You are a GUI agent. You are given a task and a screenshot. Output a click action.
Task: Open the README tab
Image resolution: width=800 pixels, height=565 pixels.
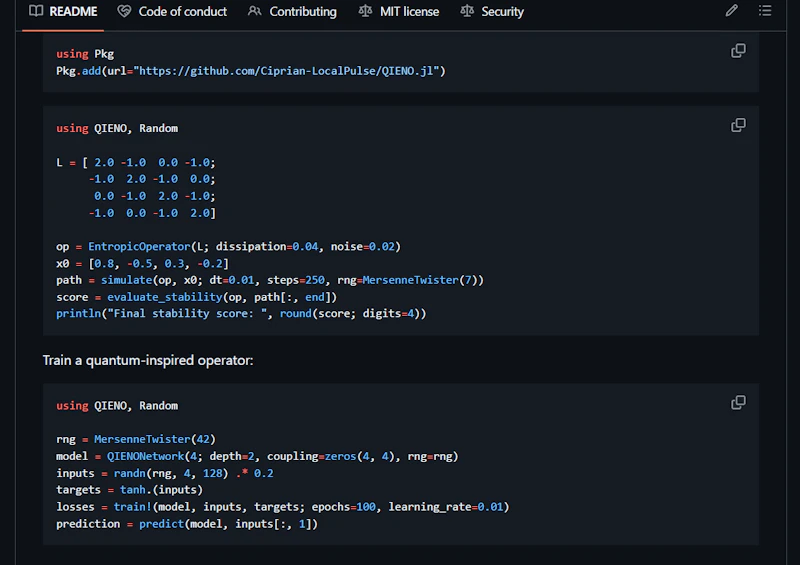click(x=63, y=12)
